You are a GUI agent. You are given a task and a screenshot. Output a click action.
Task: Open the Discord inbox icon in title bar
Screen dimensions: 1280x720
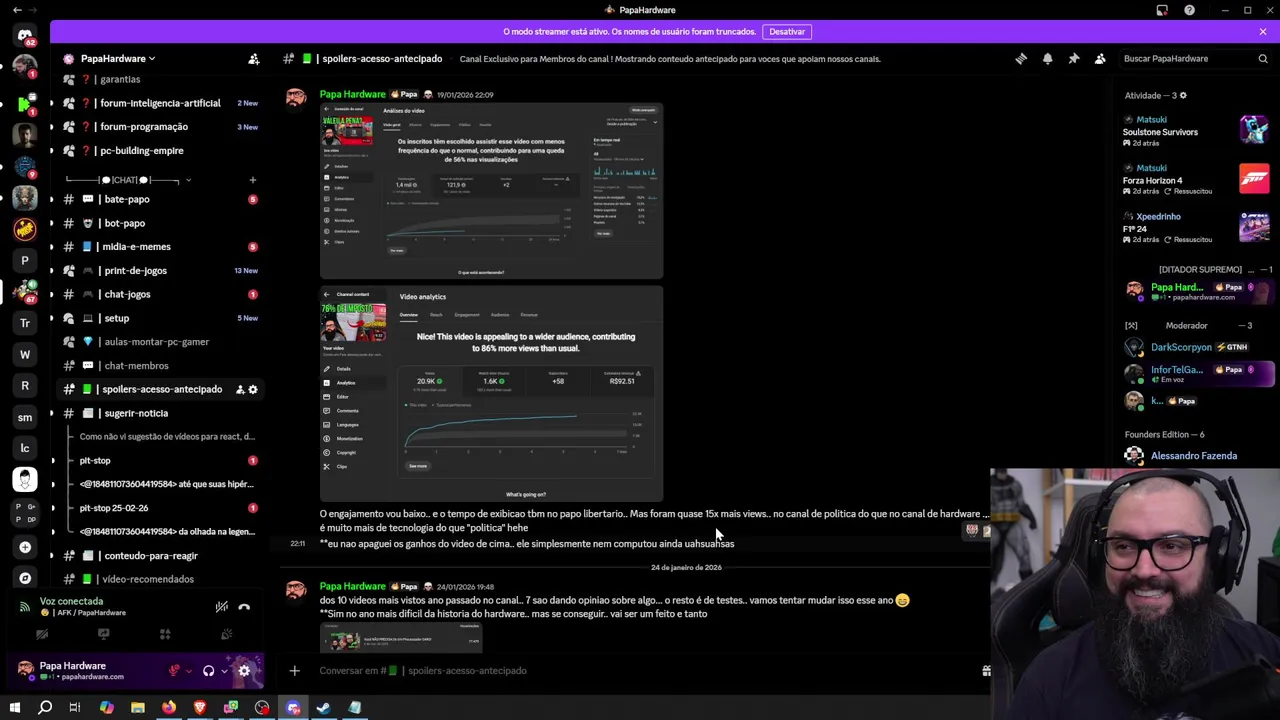pyautogui.click(x=1162, y=10)
